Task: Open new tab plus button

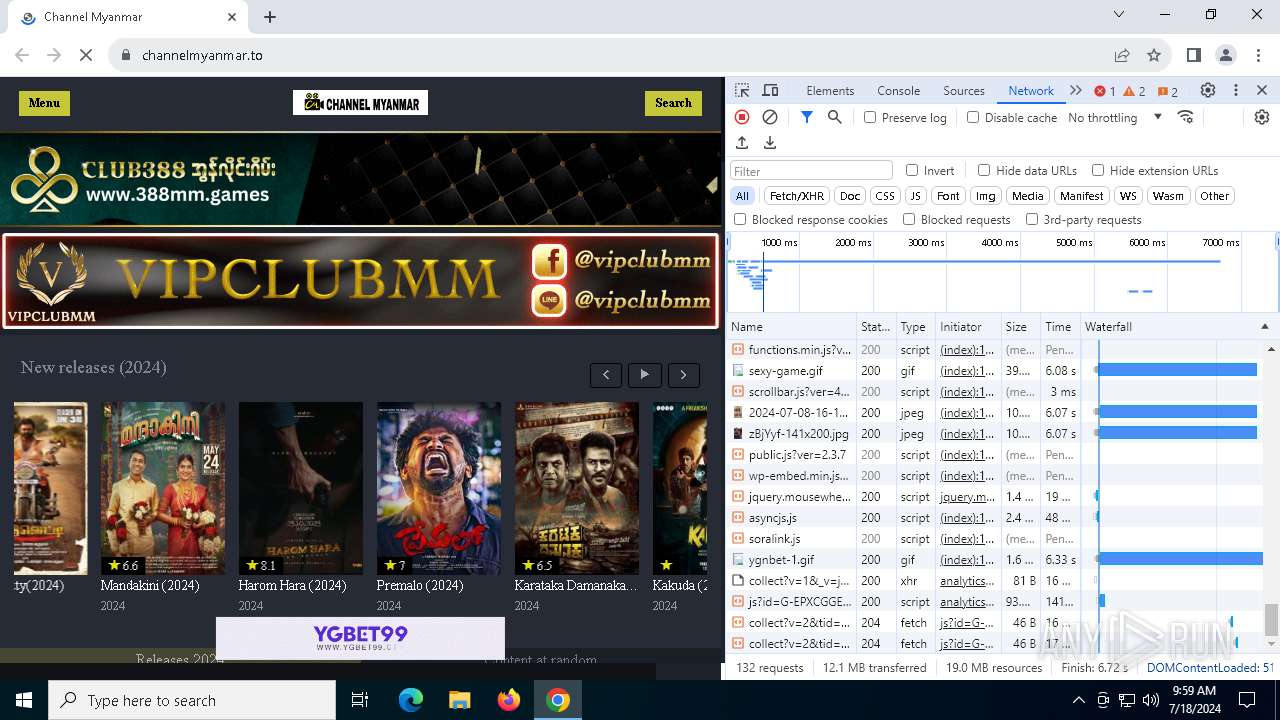Action: (270, 17)
